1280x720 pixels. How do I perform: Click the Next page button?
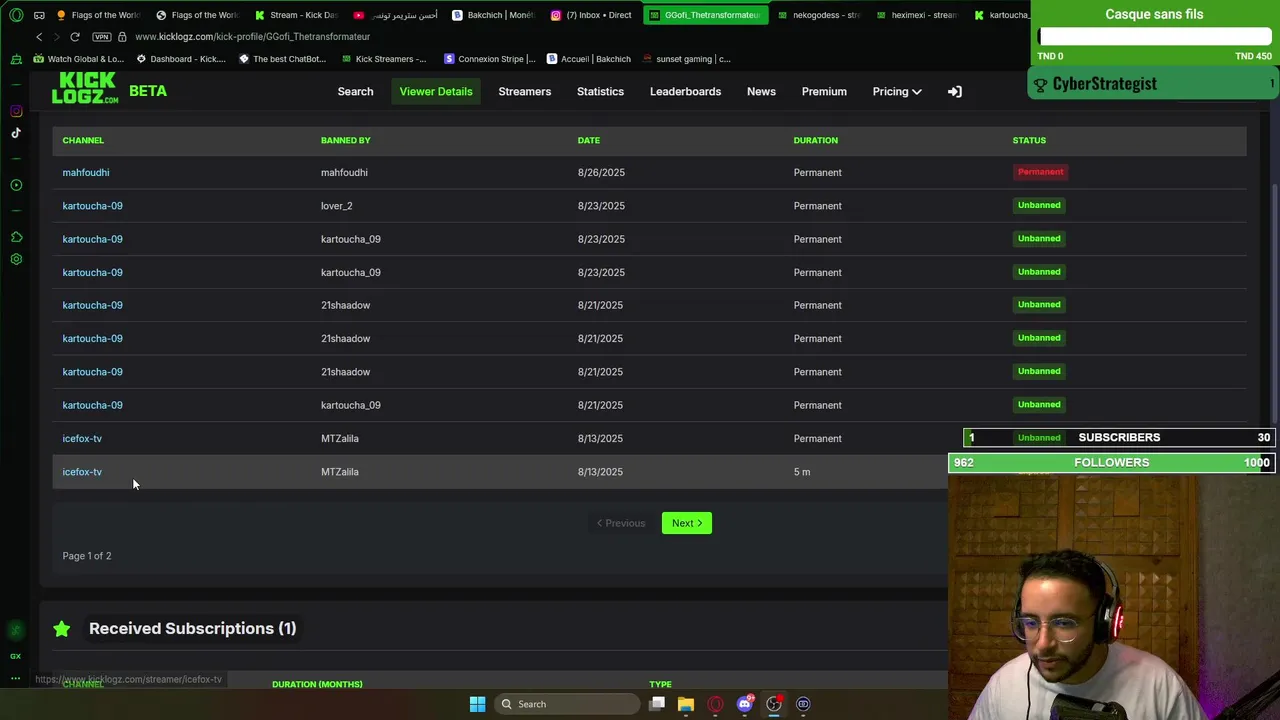(687, 523)
